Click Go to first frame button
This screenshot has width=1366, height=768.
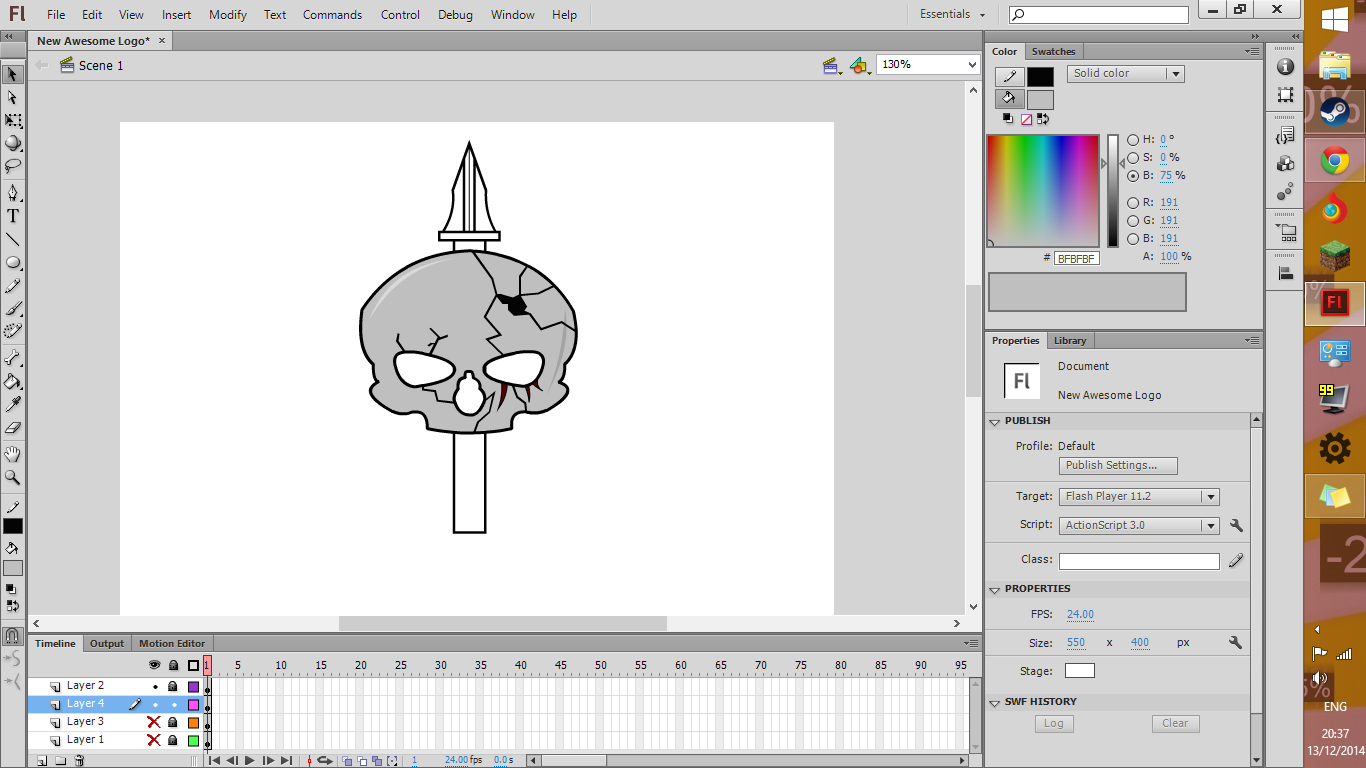(x=214, y=761)
